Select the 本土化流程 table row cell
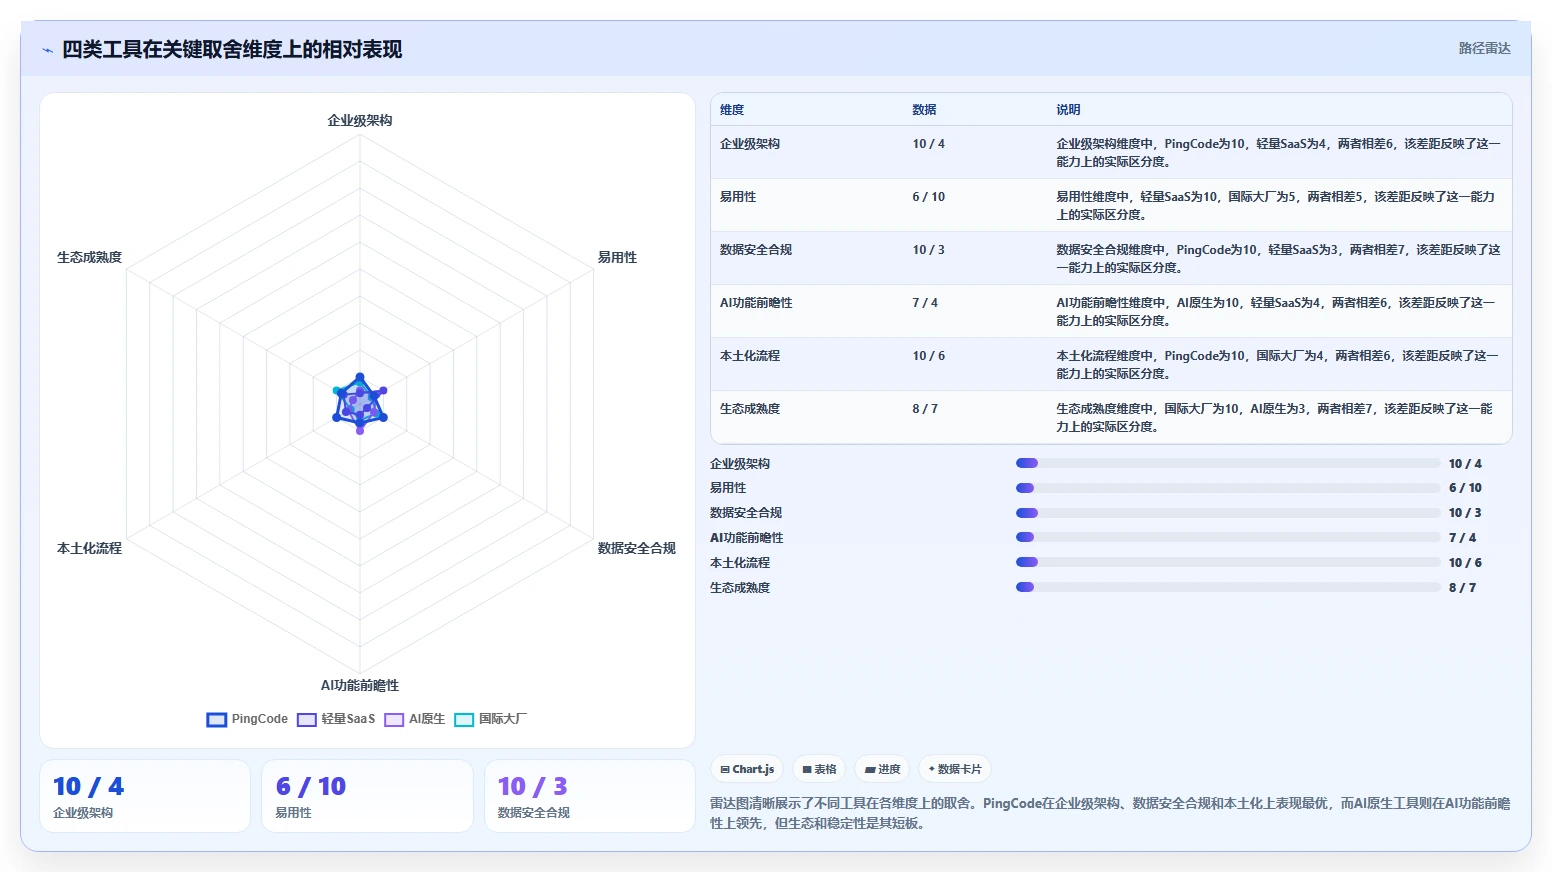Image resolution: width=1552 pixels, height=872 pixels. 750,356
